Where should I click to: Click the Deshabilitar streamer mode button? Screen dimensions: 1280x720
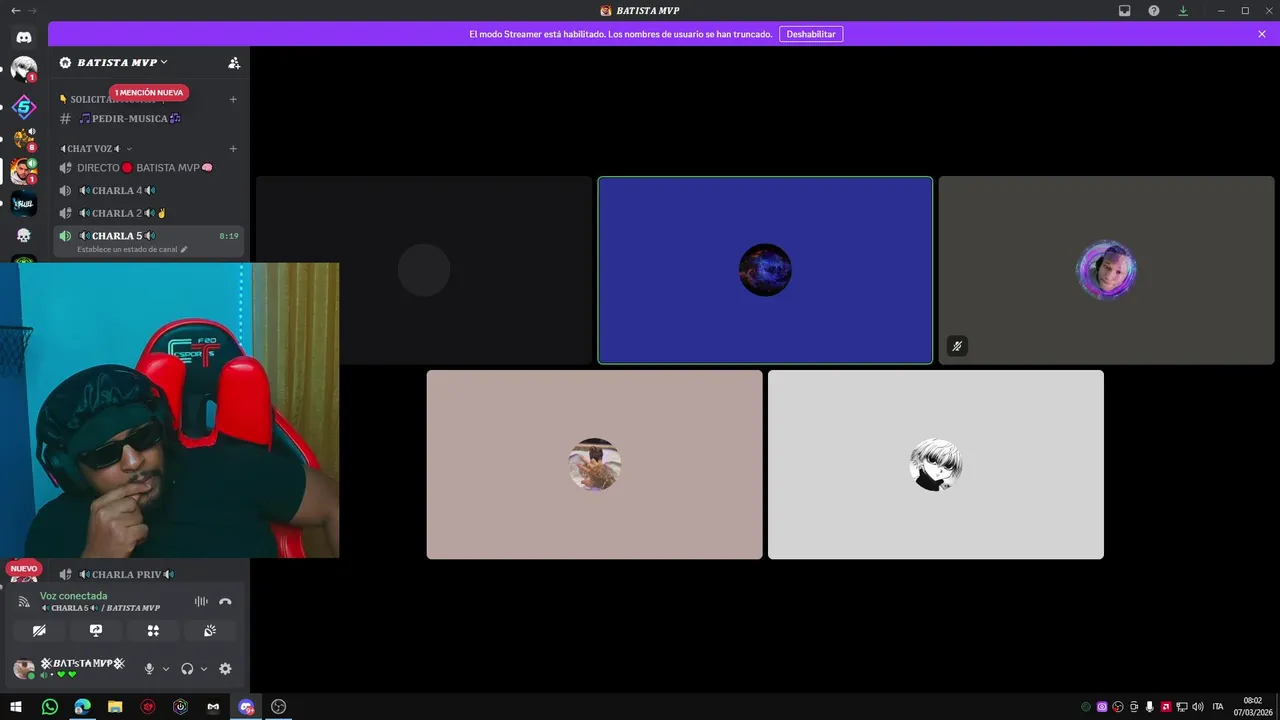tap(811, 34)
